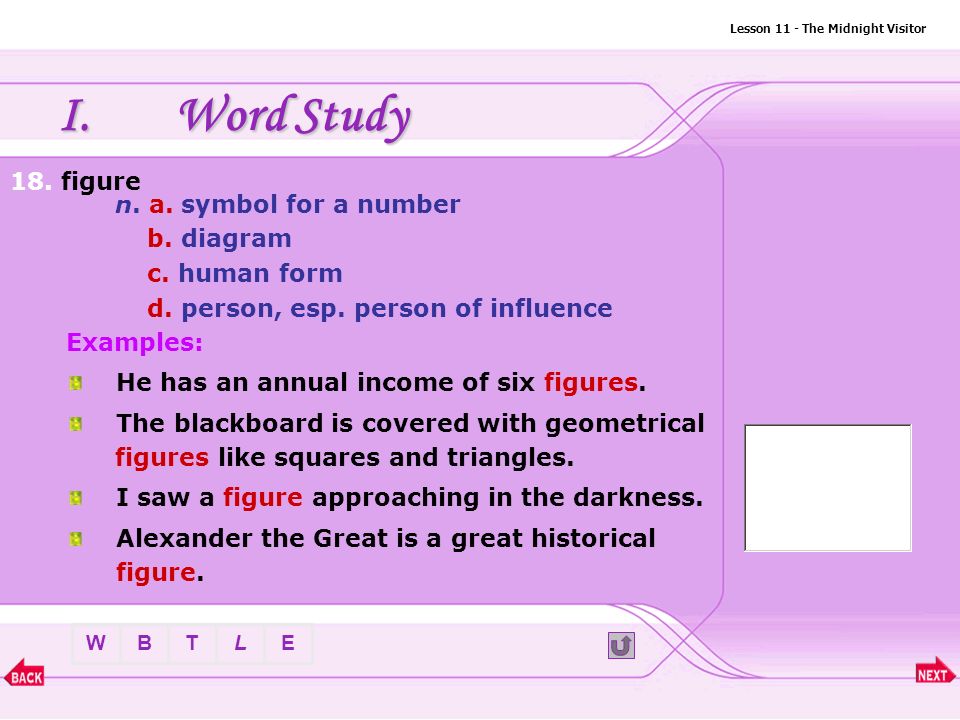This screenshot has width=960, height=720.
Task: Click the red NEXT arrow button
Action: [x=935, y=672]
